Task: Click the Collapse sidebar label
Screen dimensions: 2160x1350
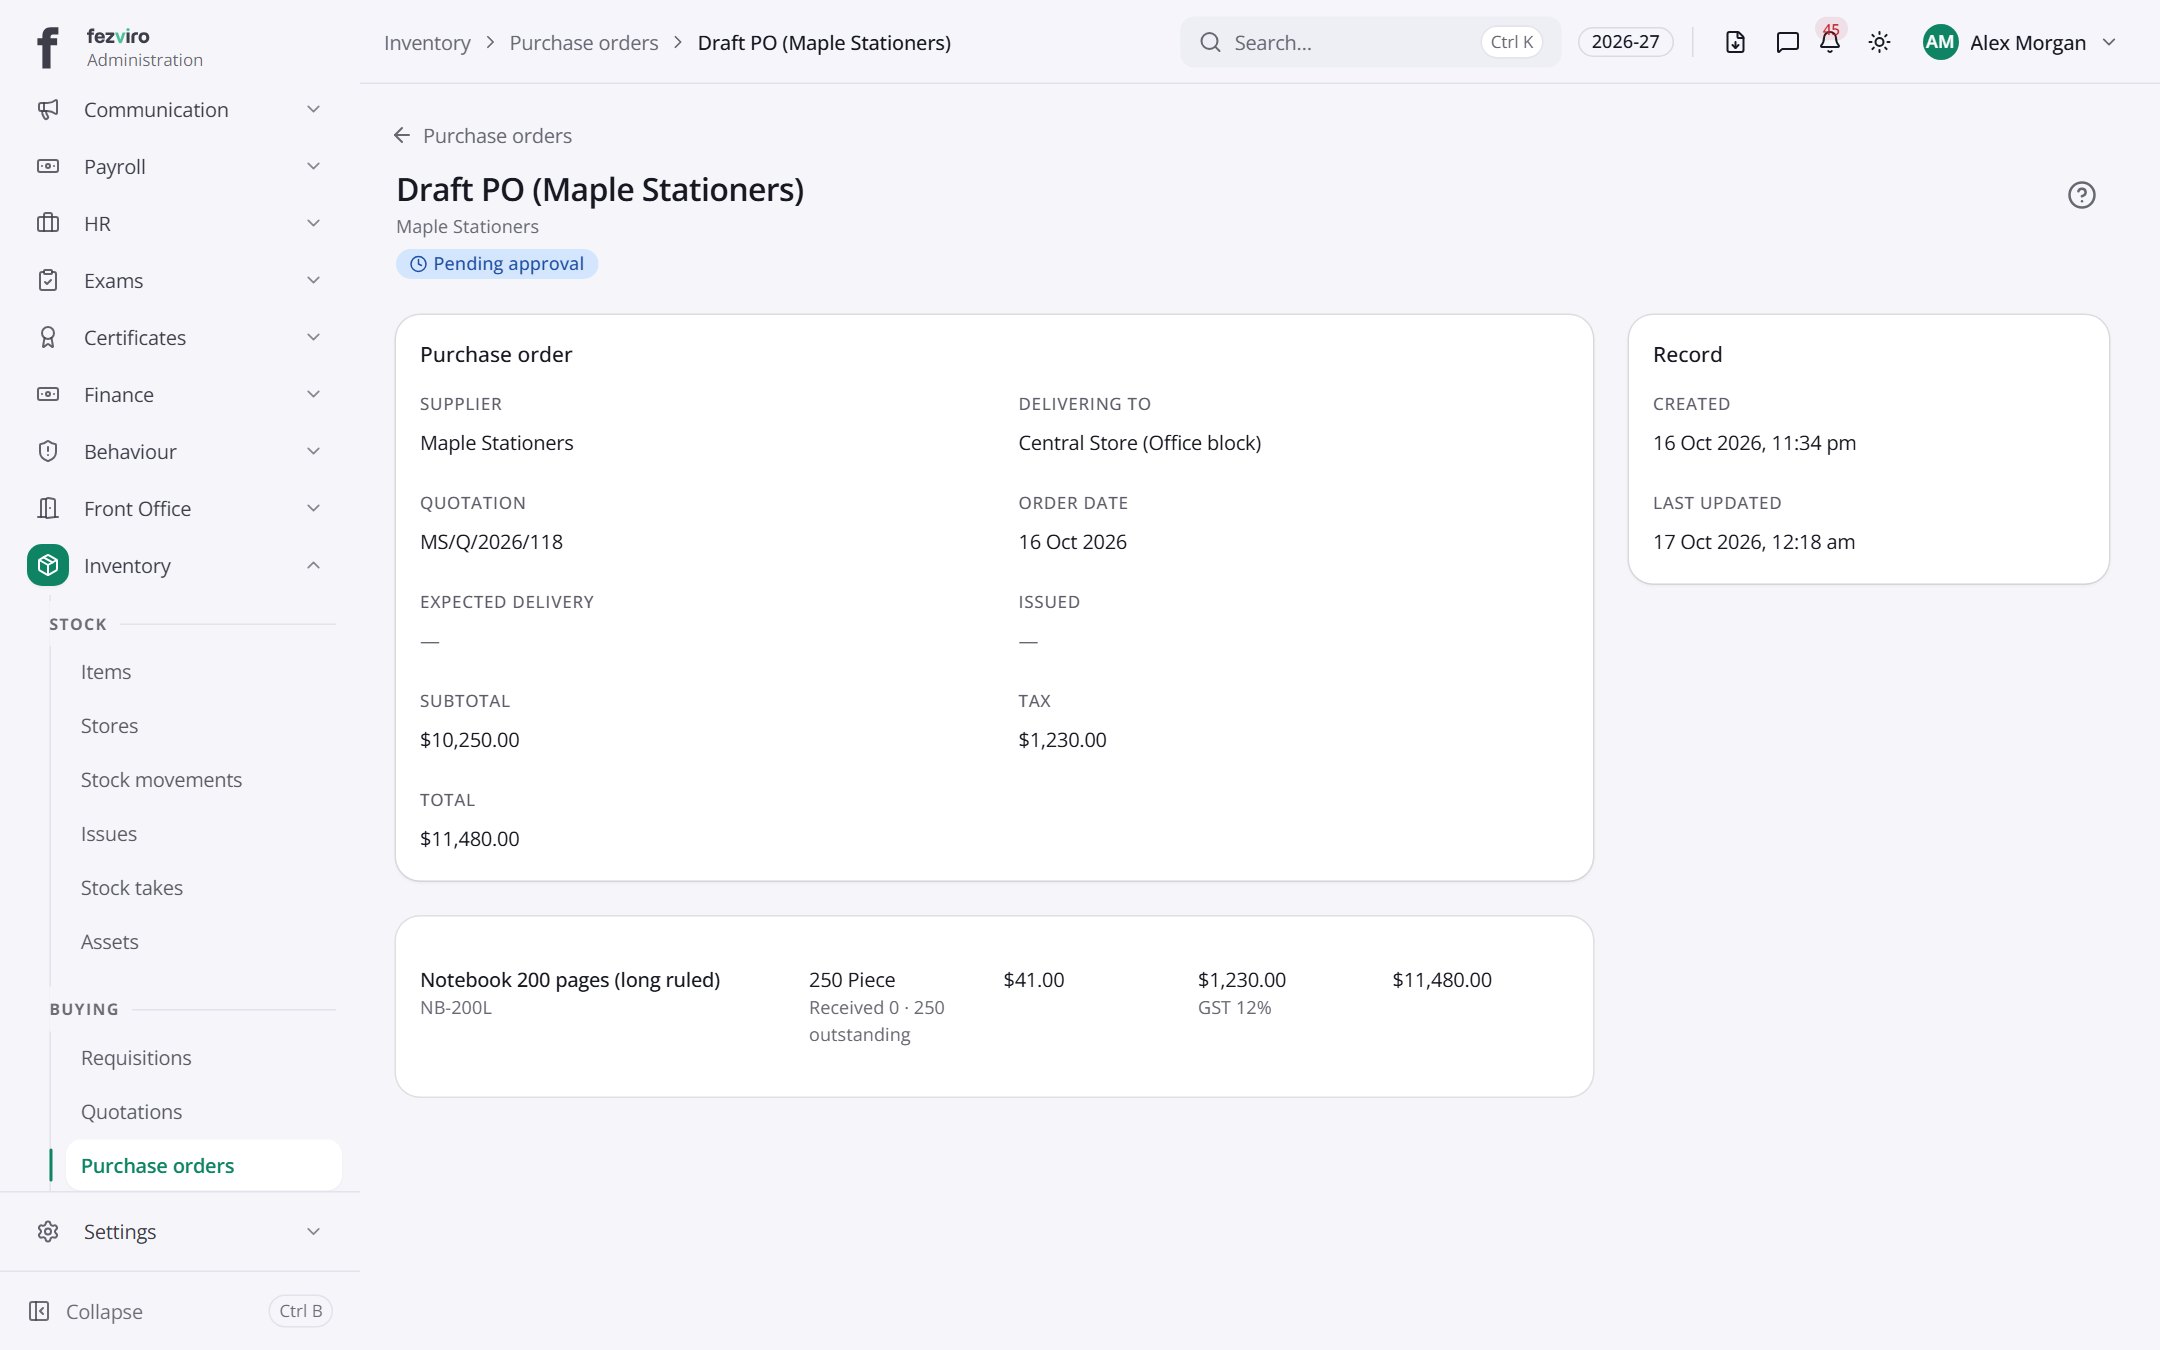Action: pos(104,1312)
